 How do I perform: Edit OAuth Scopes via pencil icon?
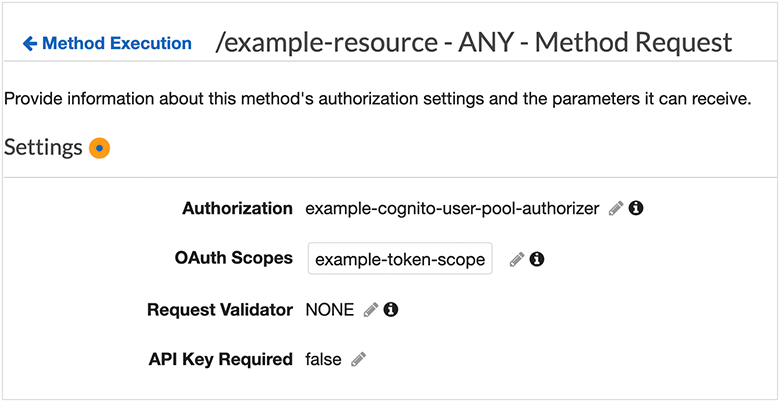coord(517,259)
